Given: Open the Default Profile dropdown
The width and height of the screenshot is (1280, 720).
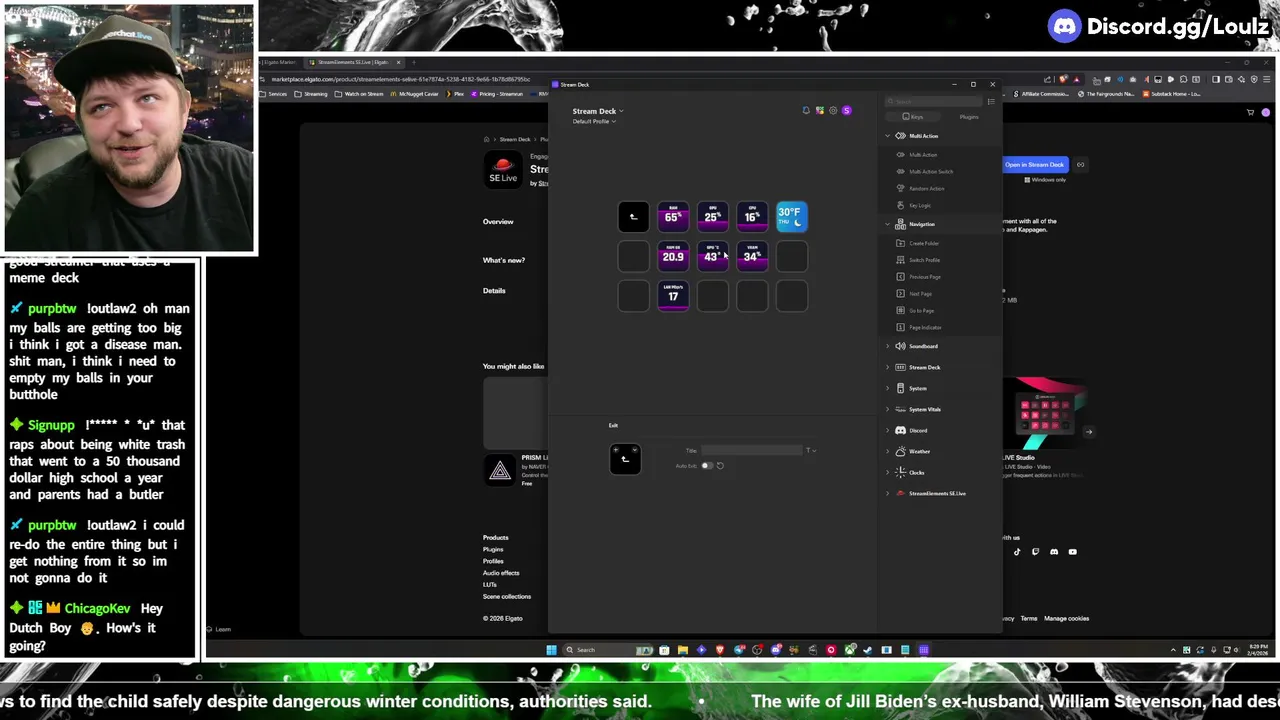Looking at the screenshot, I should tap(594, 121).
